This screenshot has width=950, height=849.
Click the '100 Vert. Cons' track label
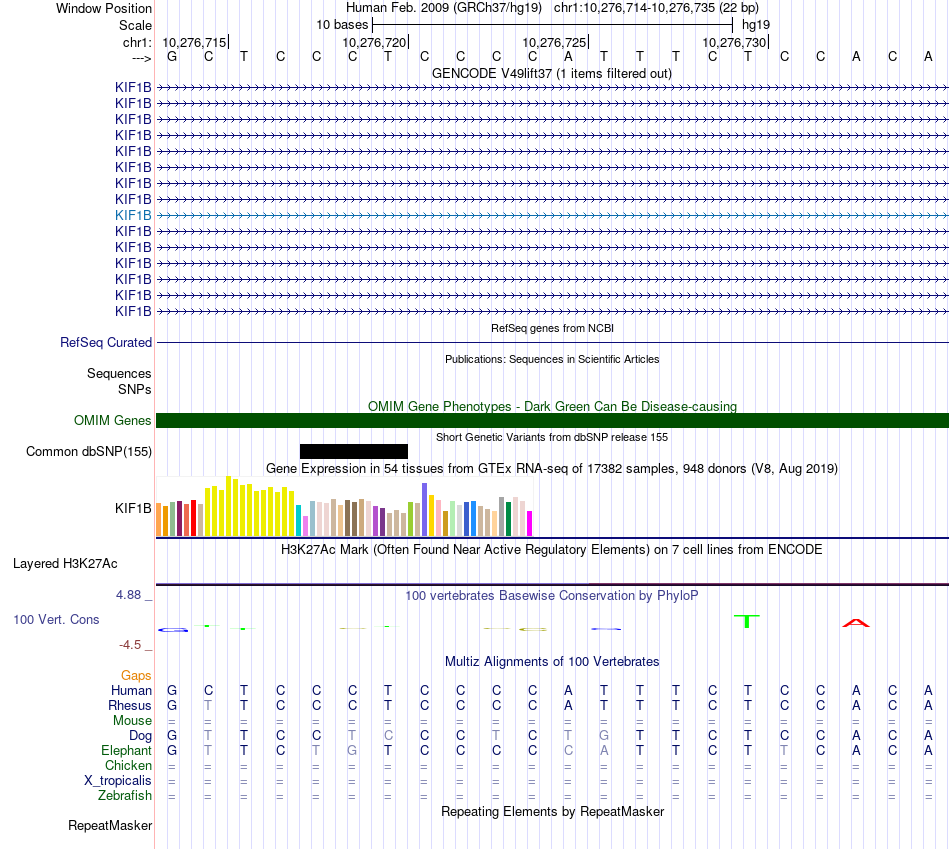[56, 619]
